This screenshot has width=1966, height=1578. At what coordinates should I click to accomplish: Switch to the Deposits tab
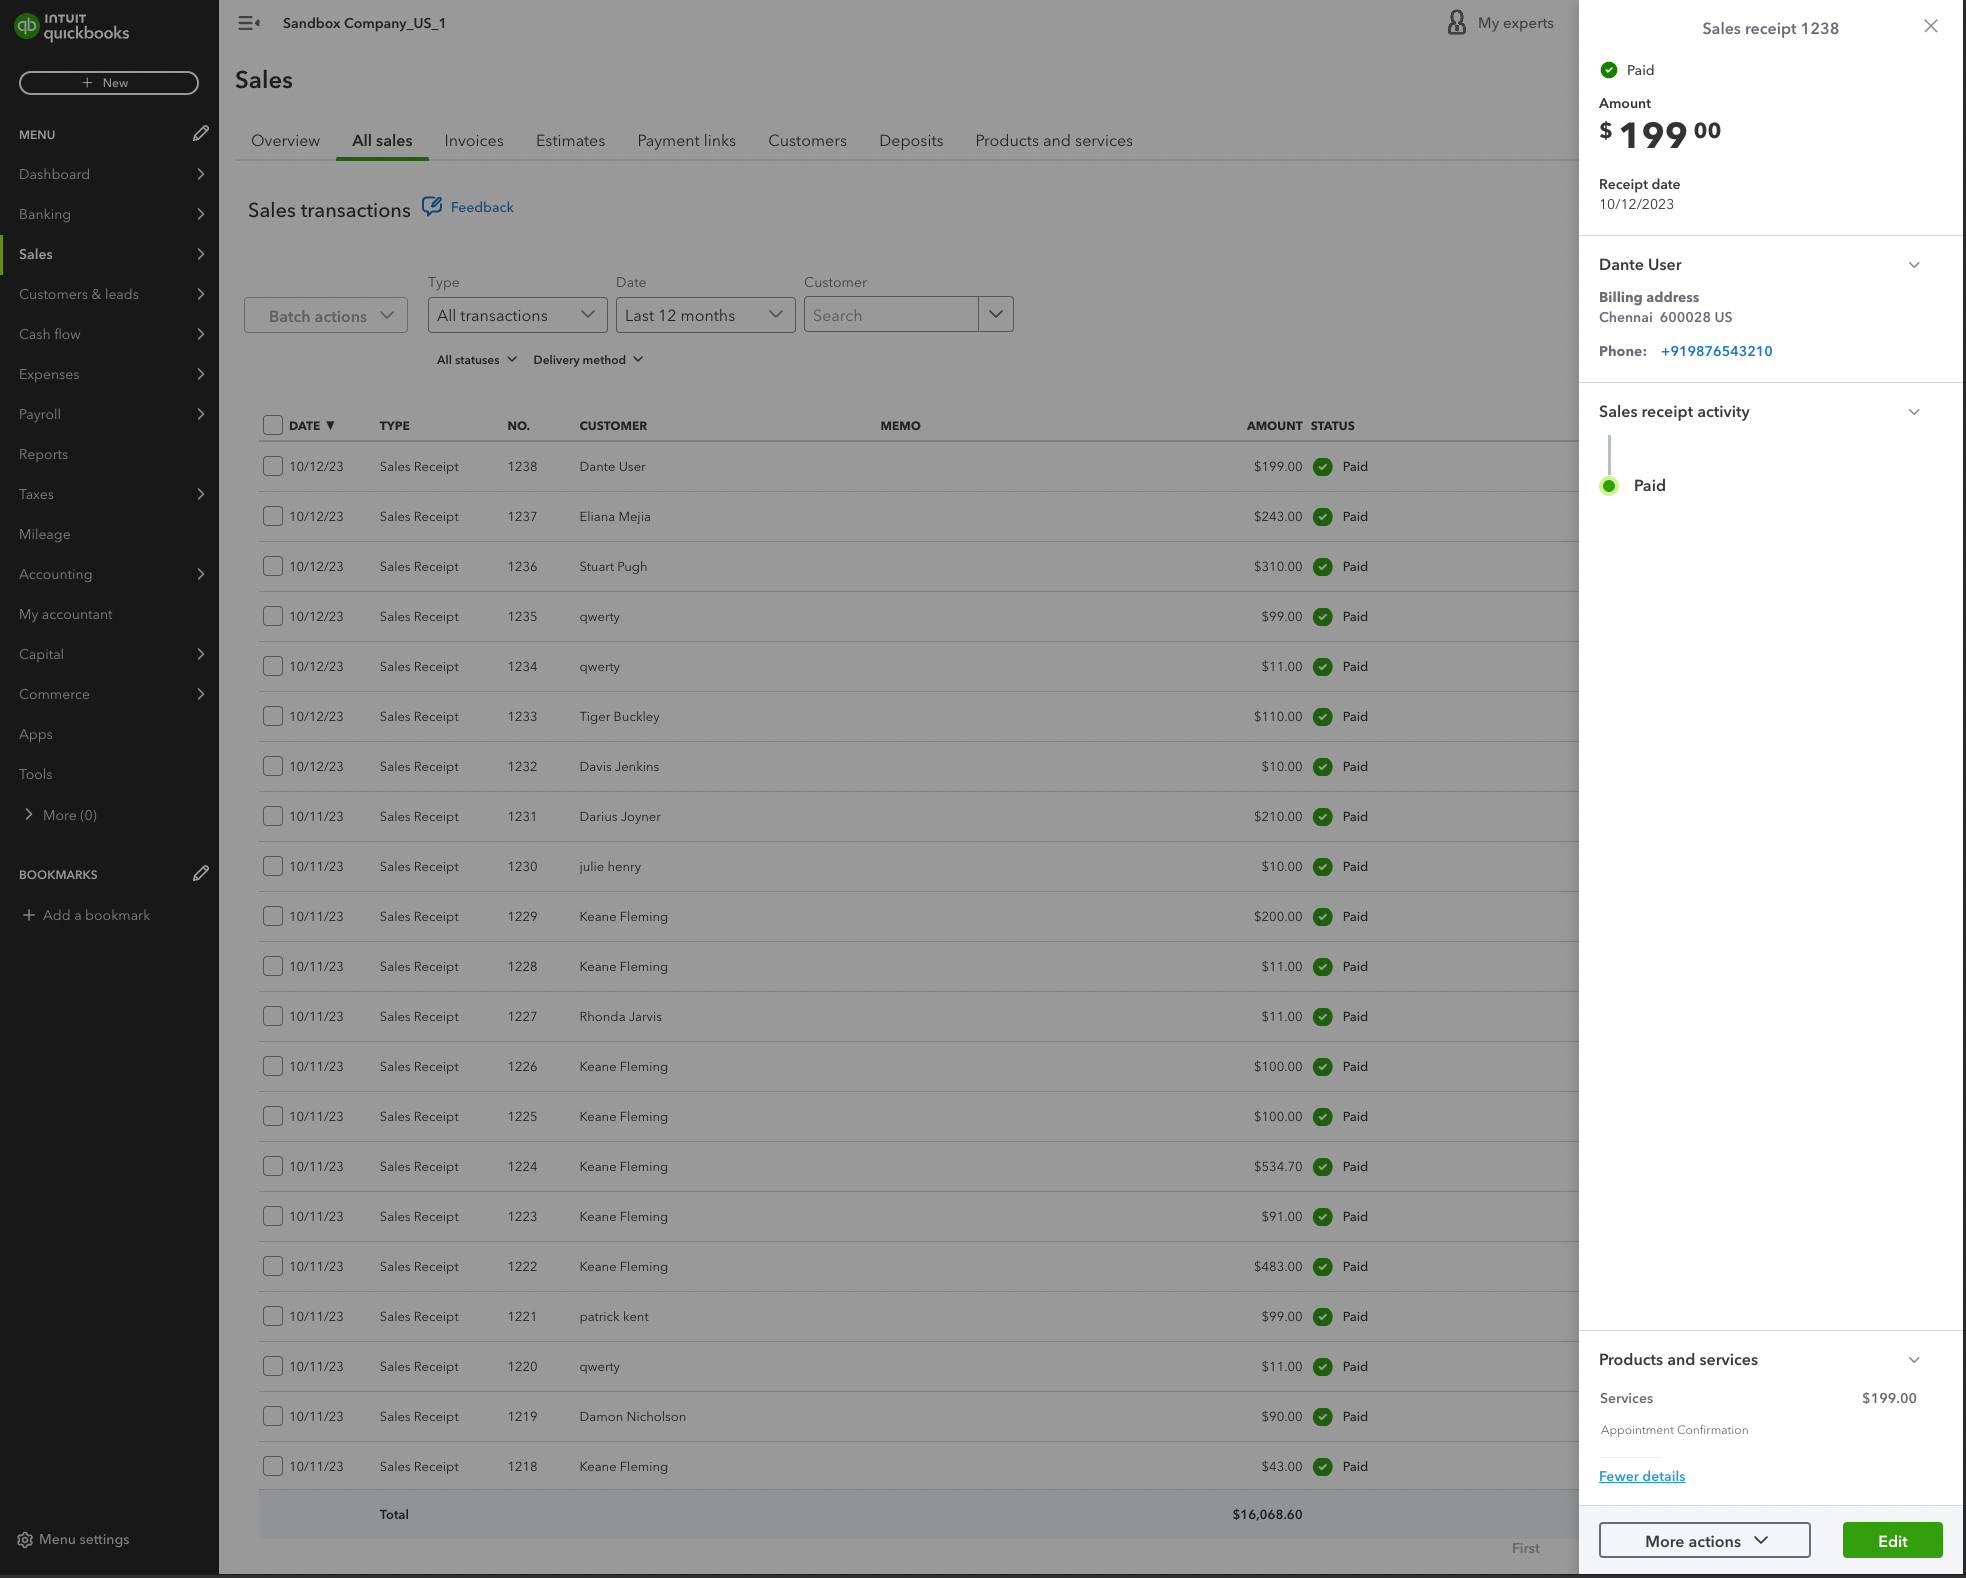(911, 141)
